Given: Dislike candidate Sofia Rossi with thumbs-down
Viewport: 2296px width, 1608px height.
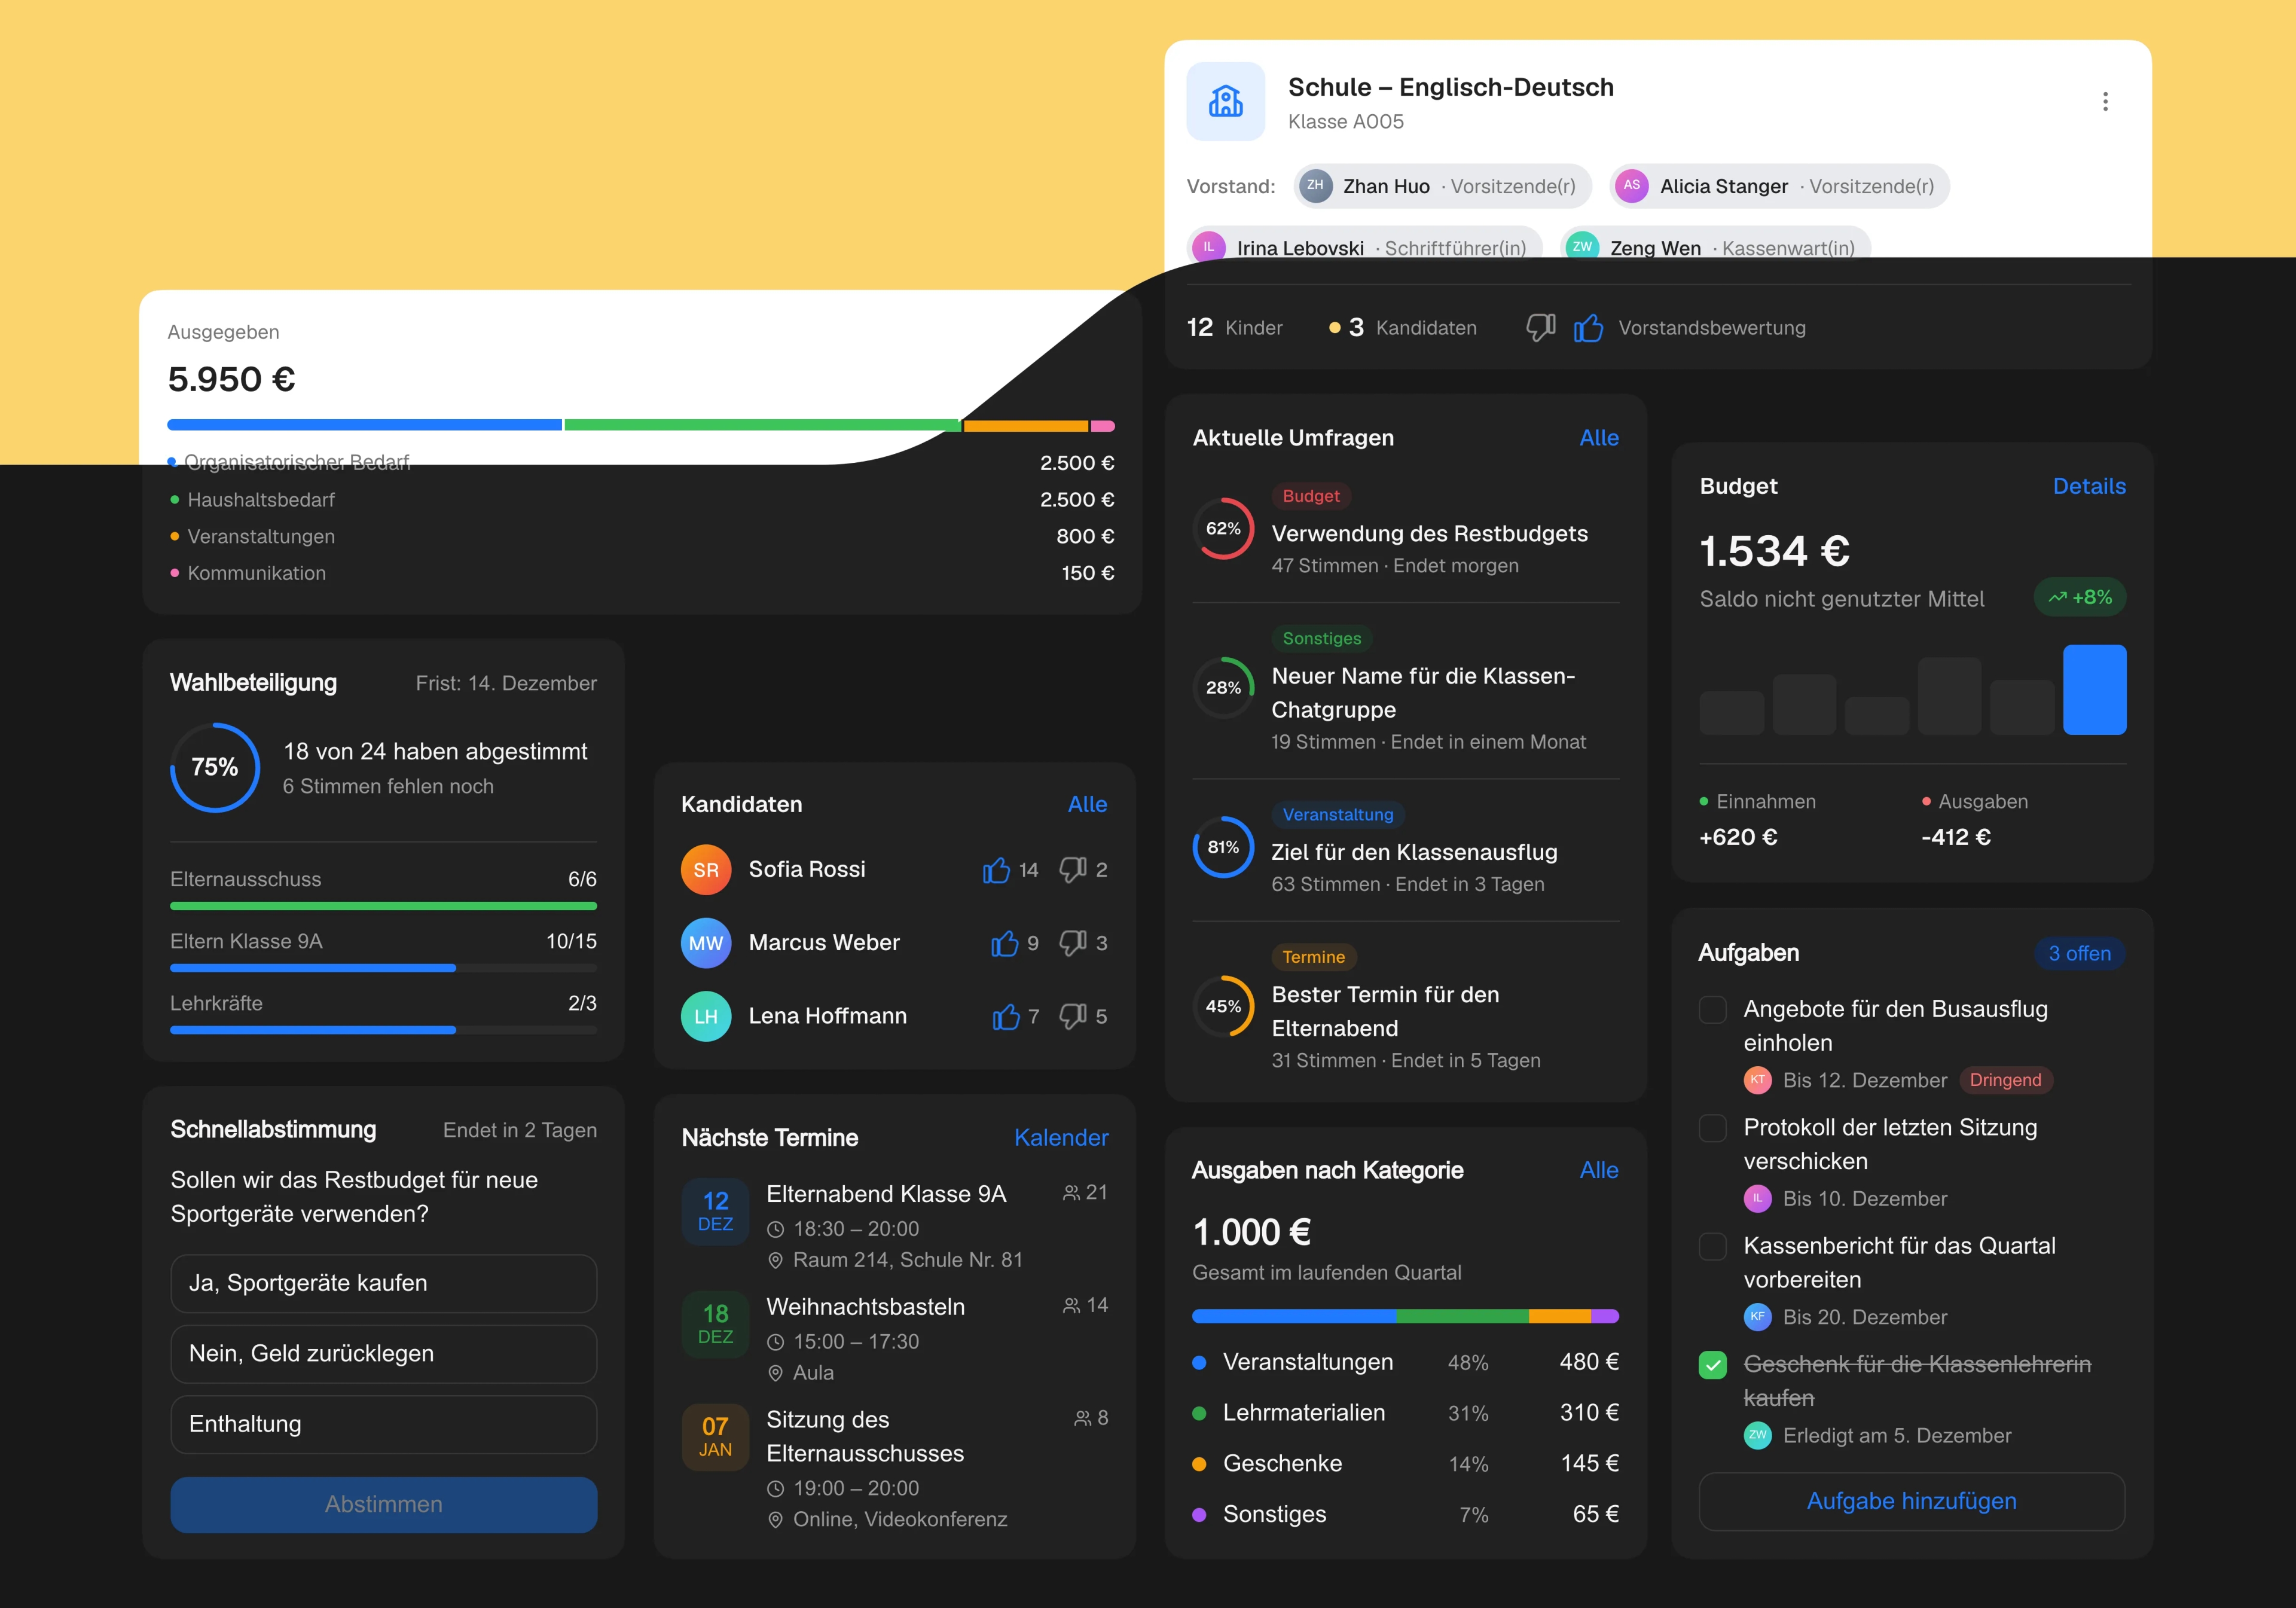Looking at the screenshot, I should [x=1073, y=870].
